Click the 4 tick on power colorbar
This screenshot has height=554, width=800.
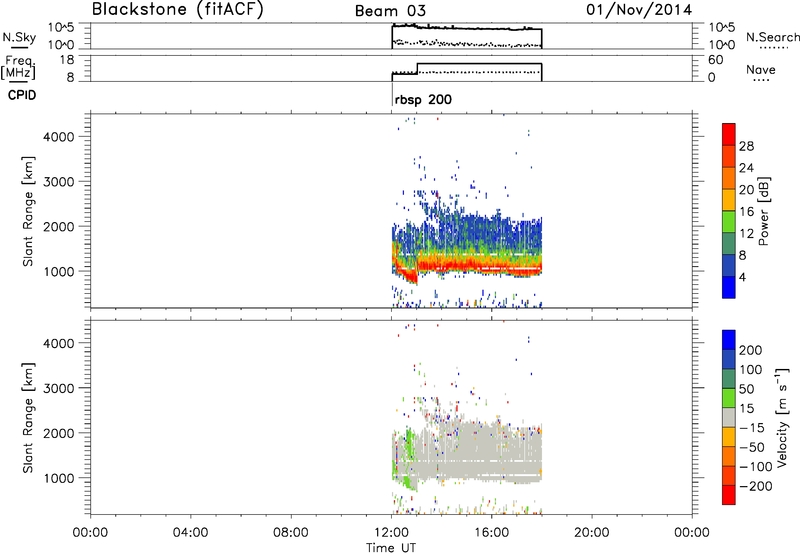tap(742, 277)
